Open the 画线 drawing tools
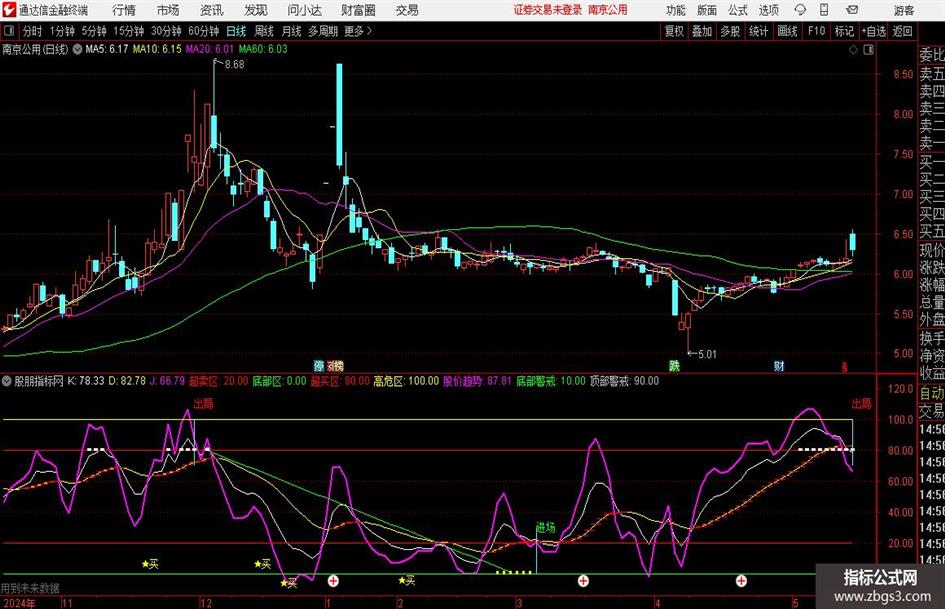The width and height of the screenshot is (945, 609). pyautogui.click(x=787, y=31)
